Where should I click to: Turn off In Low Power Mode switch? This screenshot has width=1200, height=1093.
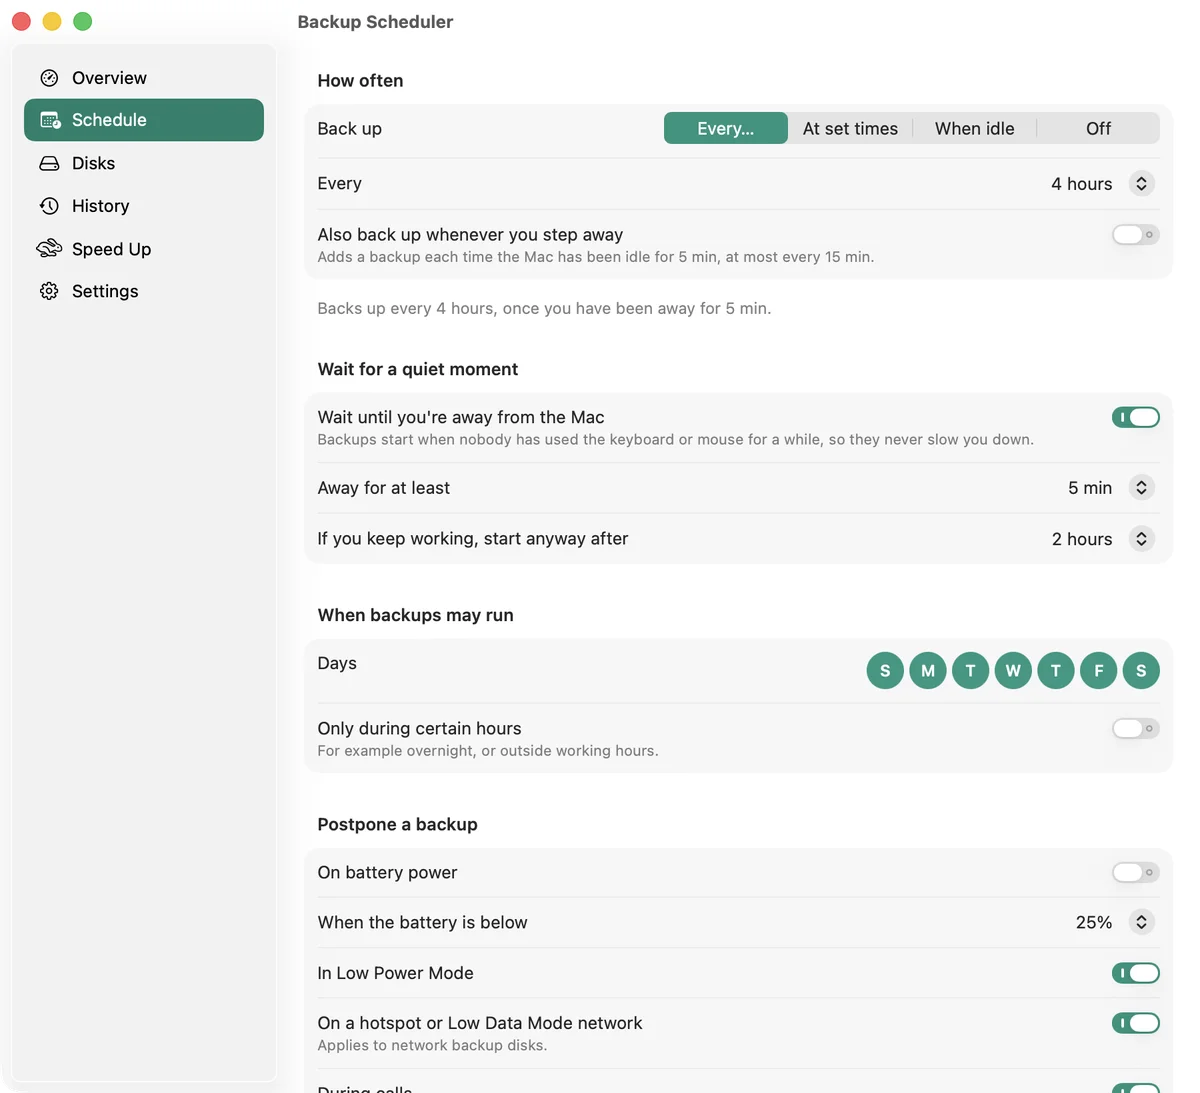click(1135, 973)
